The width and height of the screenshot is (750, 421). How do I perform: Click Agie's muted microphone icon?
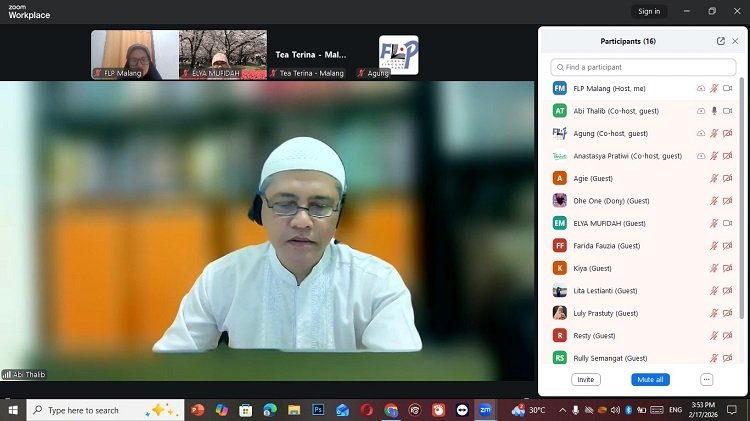[714, 178]
